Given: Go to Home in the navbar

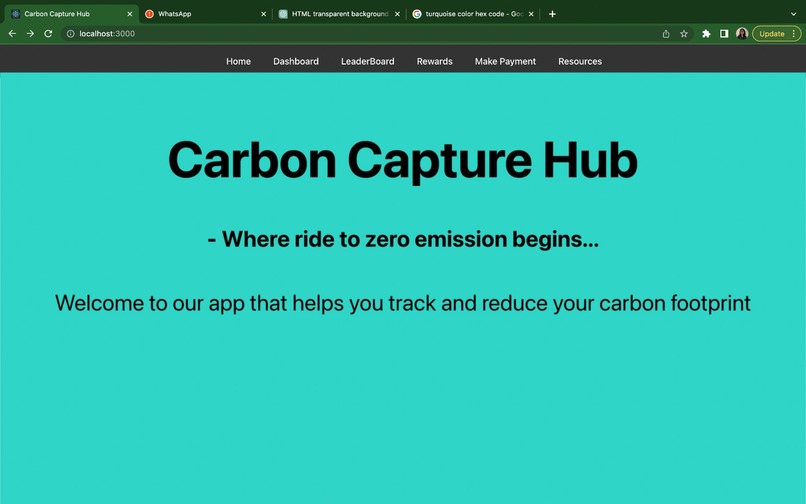Looking at the screenshot, I should tap(239, 61).
